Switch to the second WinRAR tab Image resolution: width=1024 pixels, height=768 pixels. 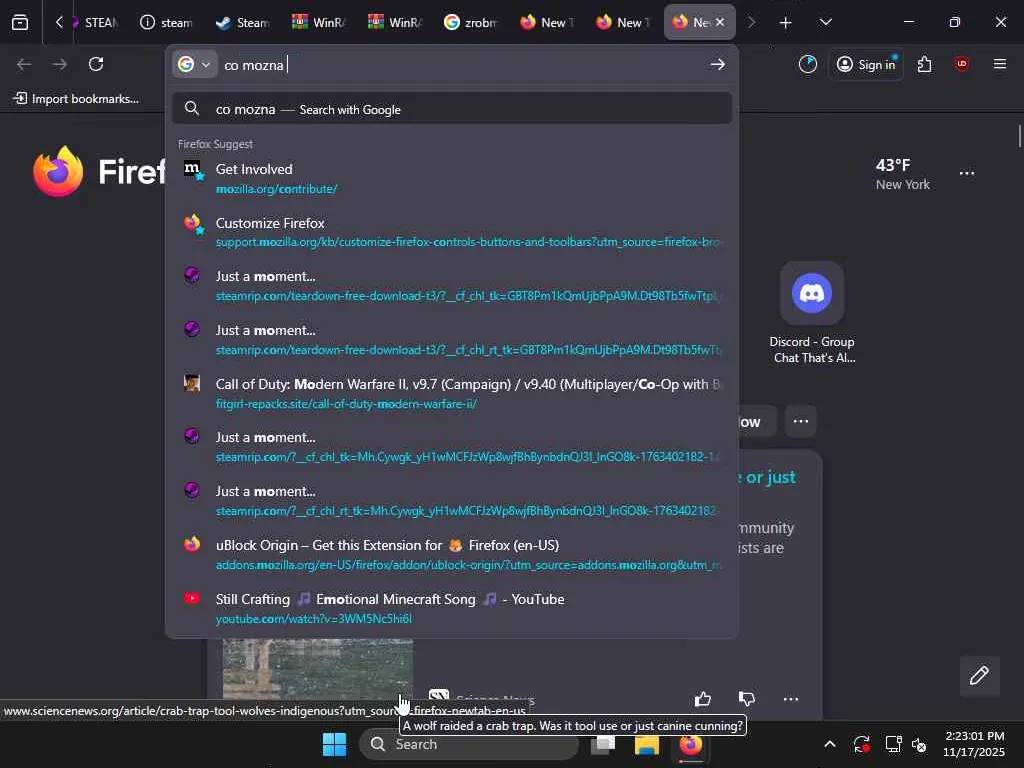click(394, 22)
